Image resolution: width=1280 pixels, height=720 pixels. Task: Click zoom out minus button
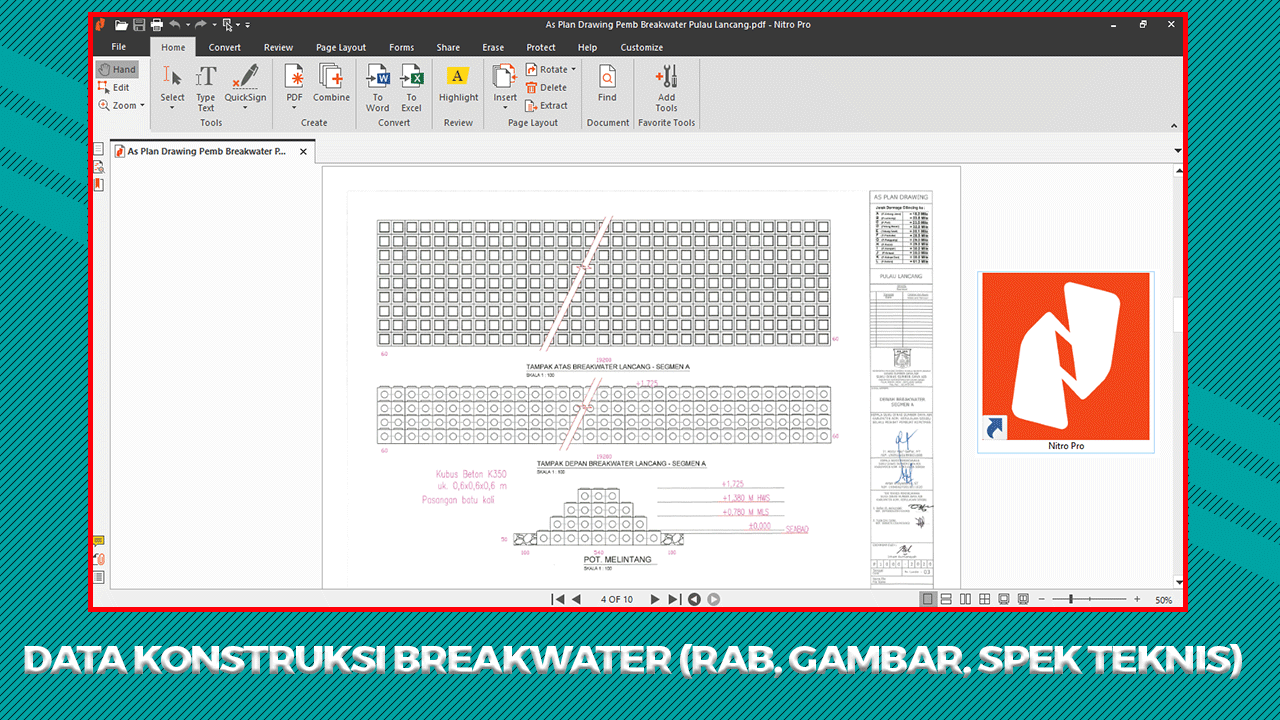1042,599
